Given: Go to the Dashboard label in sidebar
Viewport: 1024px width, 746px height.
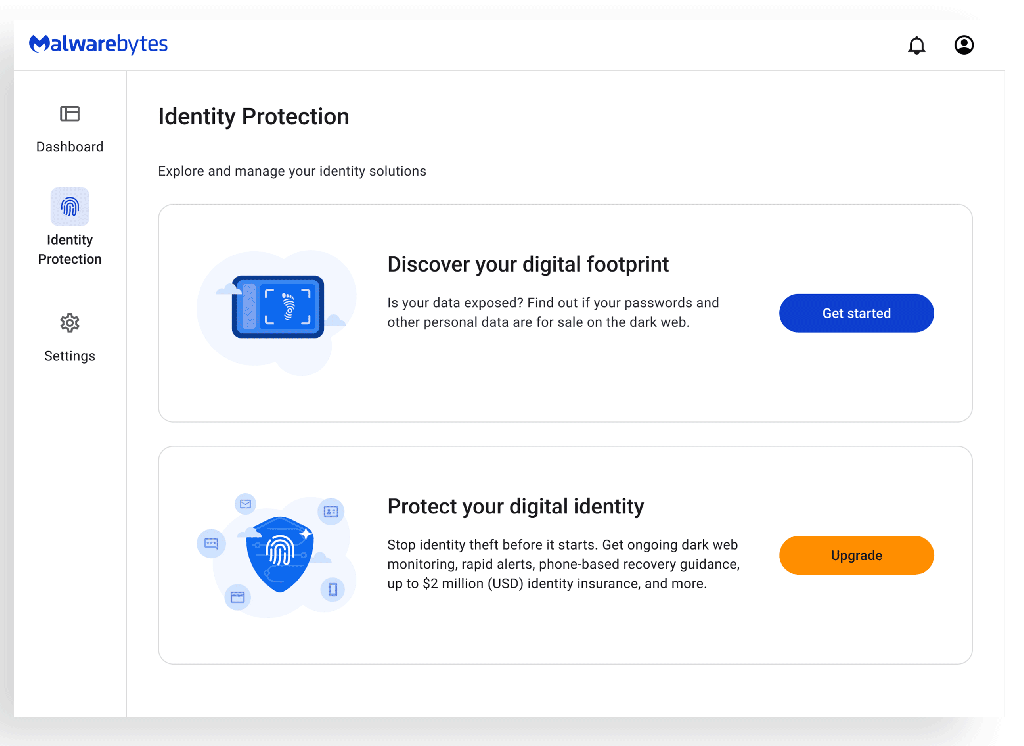Looking at the screenshot, I should (70, 146).
